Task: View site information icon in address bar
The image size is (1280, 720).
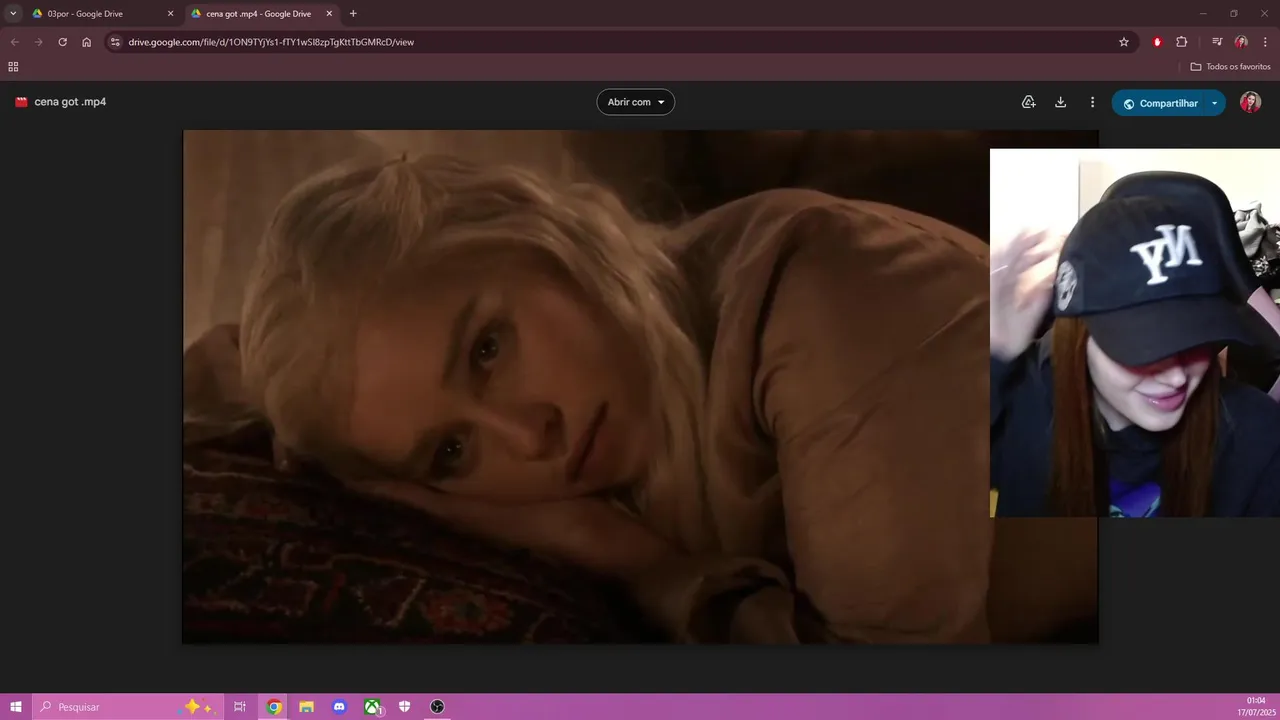Action: pyautogui.click(x=115, y=42)
